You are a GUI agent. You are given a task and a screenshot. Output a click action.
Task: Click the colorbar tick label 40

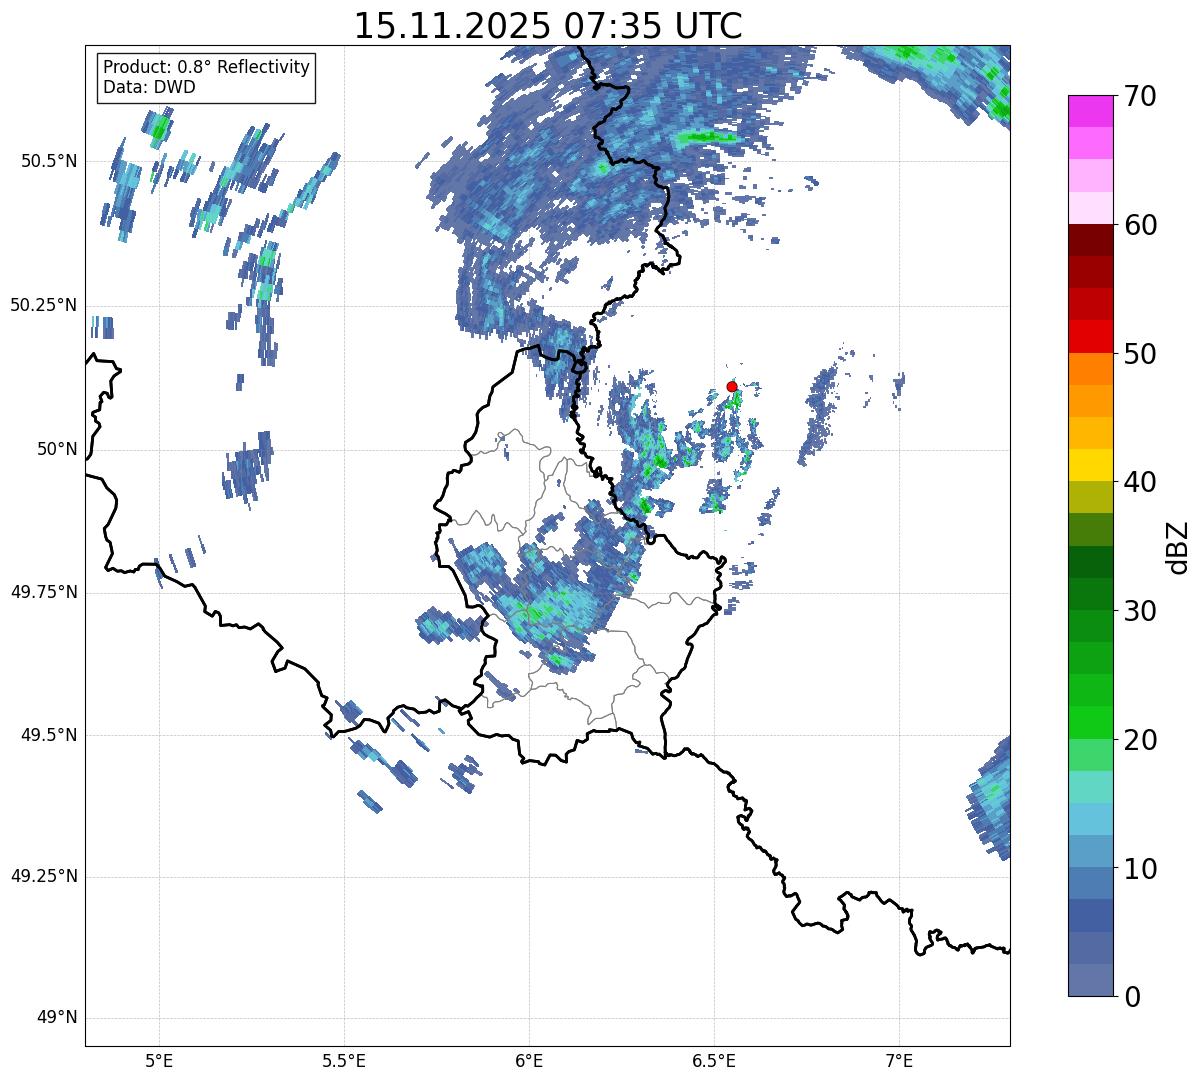coord(1140,482)
